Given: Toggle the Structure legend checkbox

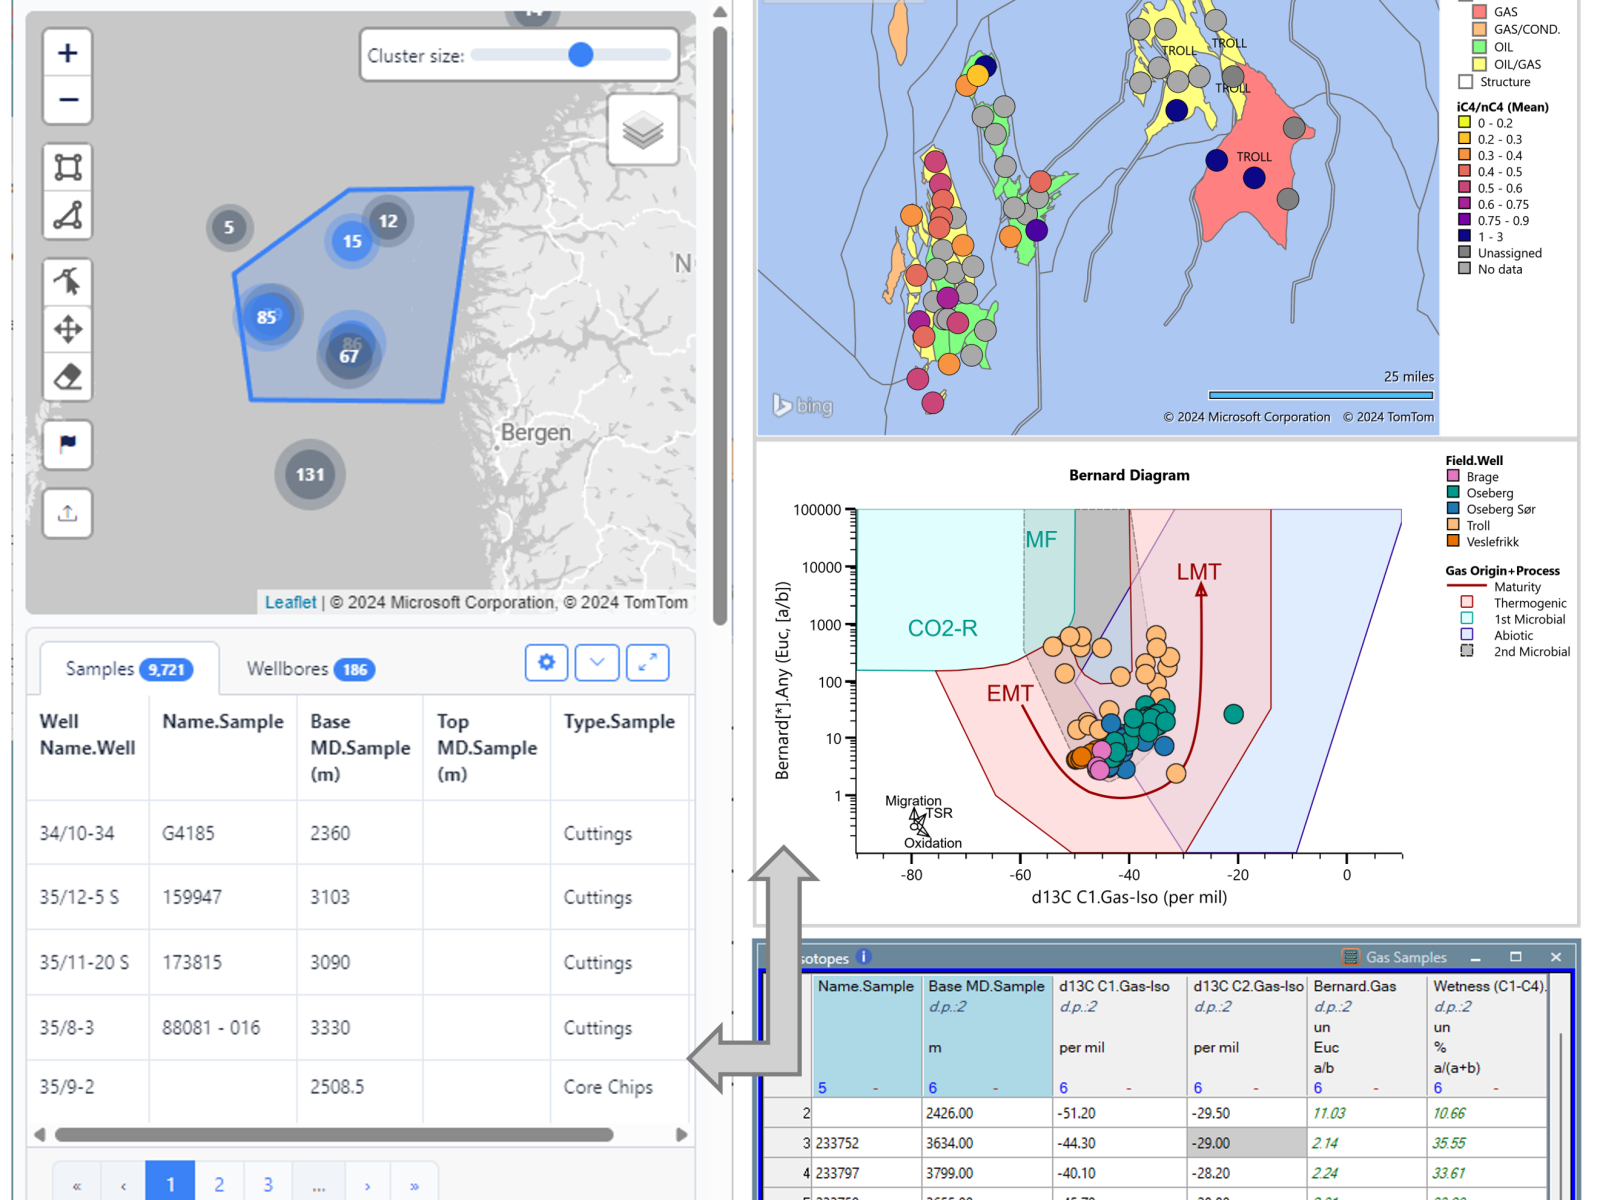Looking at the screenshot, I should click(1466, 82).
